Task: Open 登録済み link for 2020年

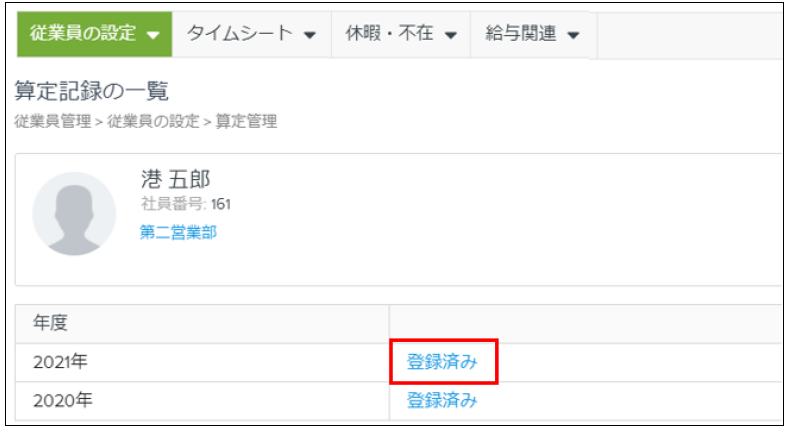Action: (x=442, y=400)
